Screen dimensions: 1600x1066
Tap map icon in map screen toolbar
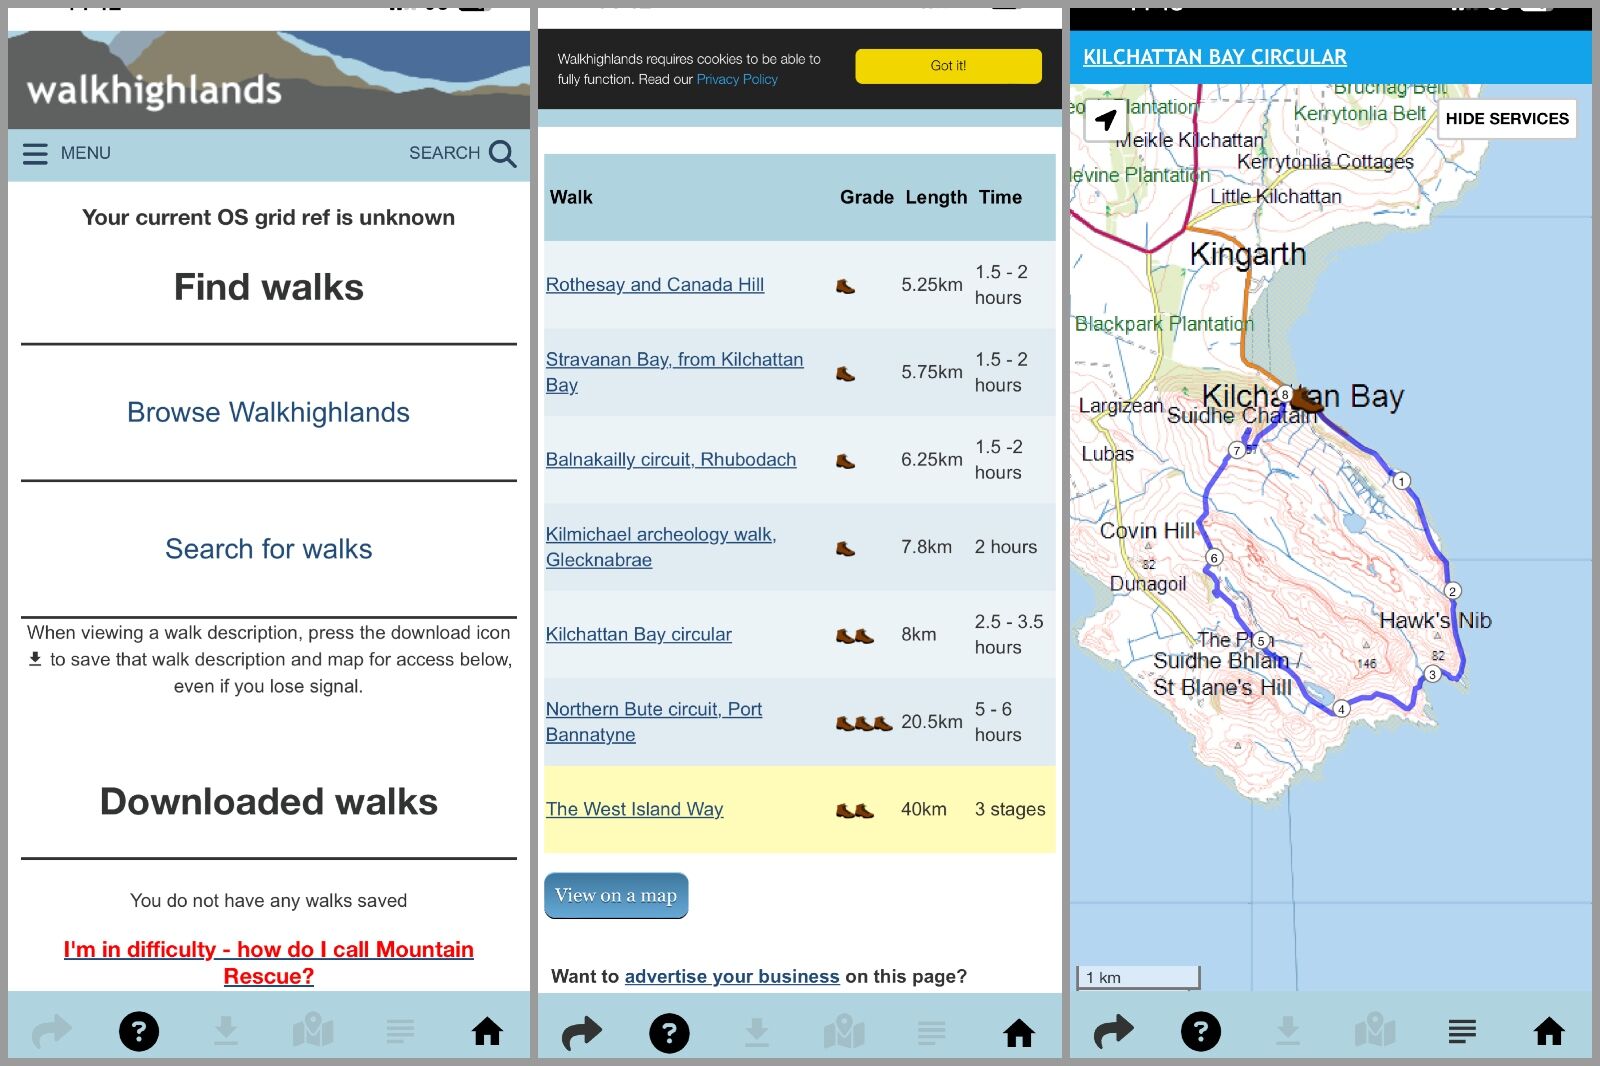pyautogui.click(x=1375, y=1031)
